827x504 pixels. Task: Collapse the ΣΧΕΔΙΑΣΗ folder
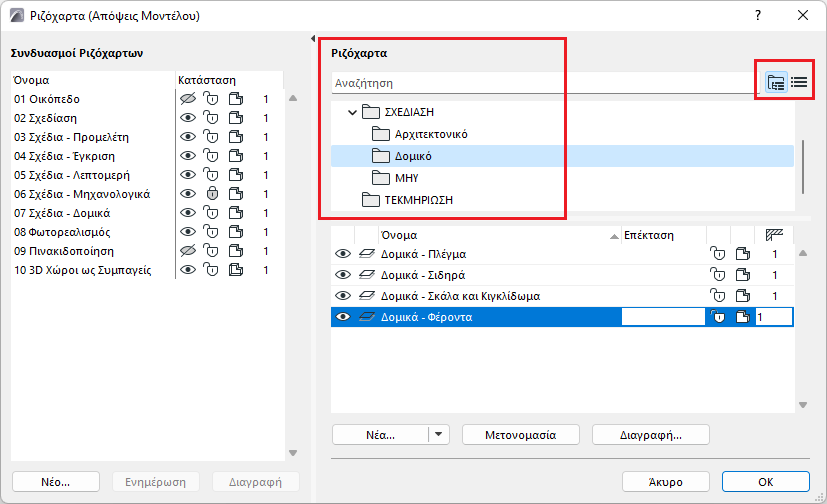pos(352,112)
